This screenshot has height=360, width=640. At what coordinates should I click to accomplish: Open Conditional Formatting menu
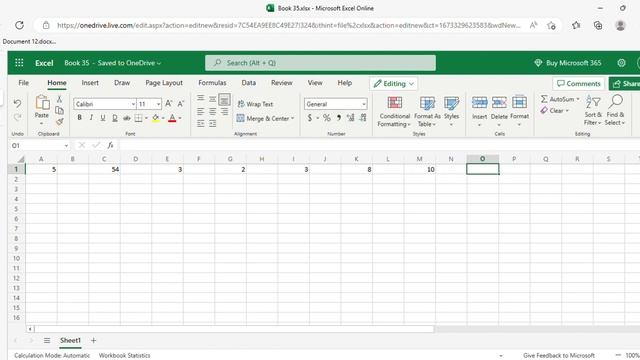(394, 112)
